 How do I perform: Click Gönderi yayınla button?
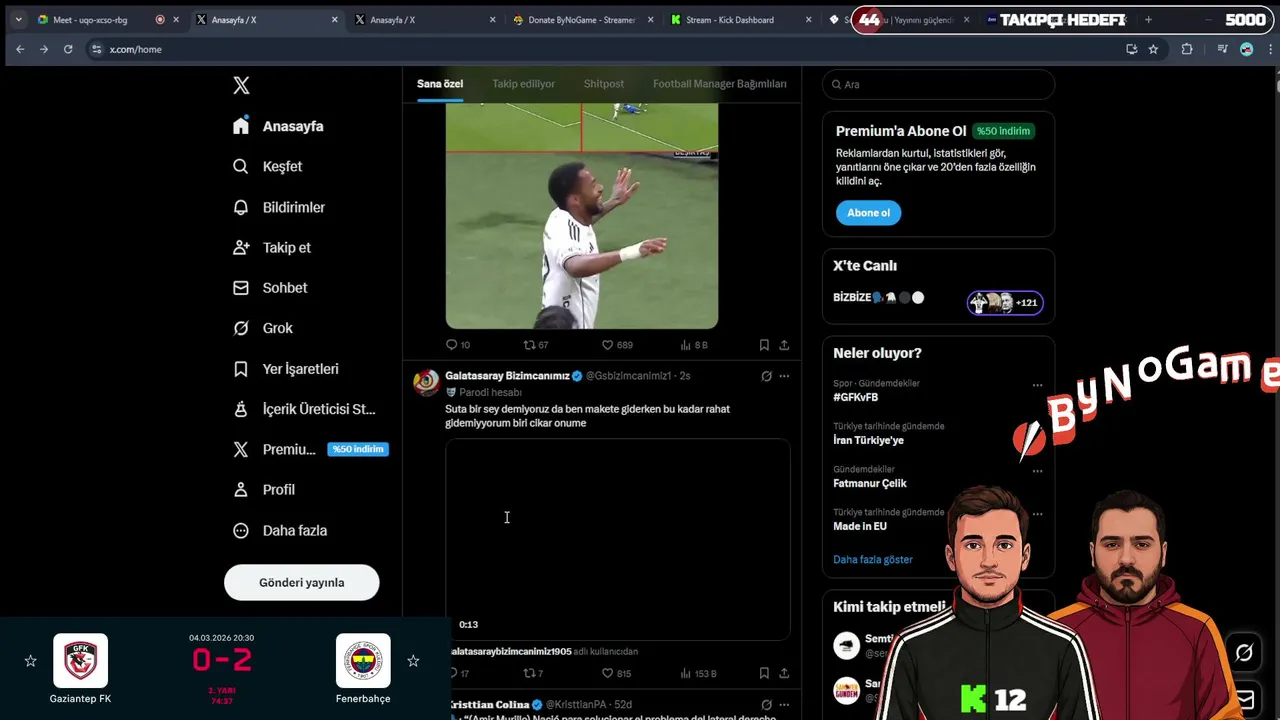click(301, 583)
